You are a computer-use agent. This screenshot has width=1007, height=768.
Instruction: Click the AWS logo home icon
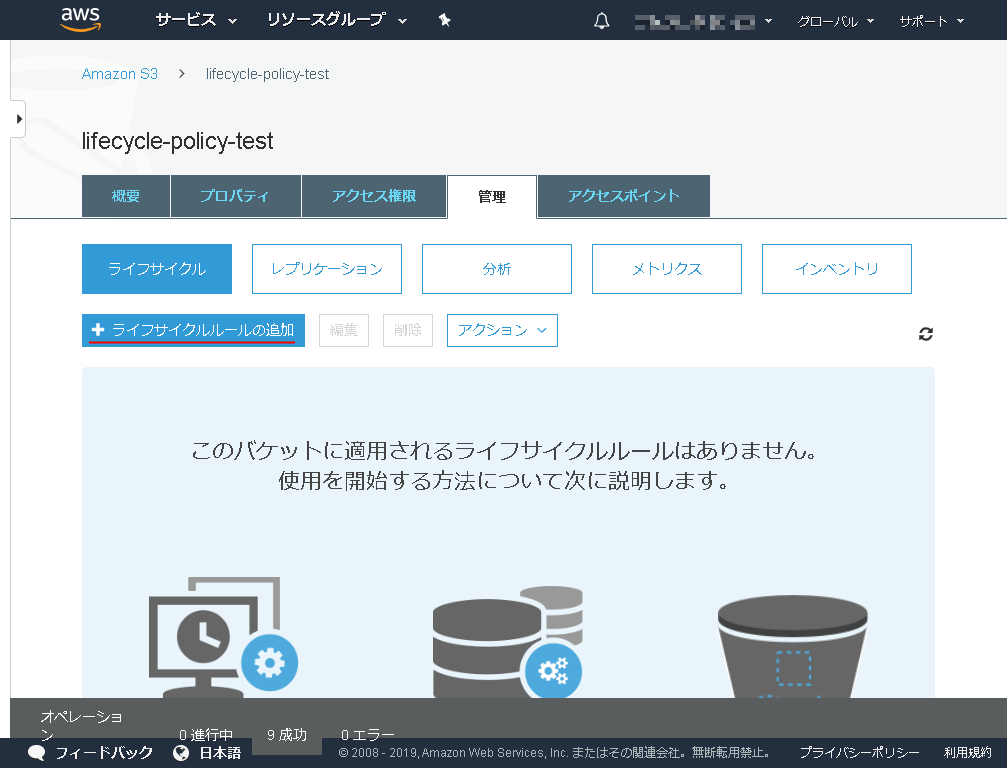81,19
